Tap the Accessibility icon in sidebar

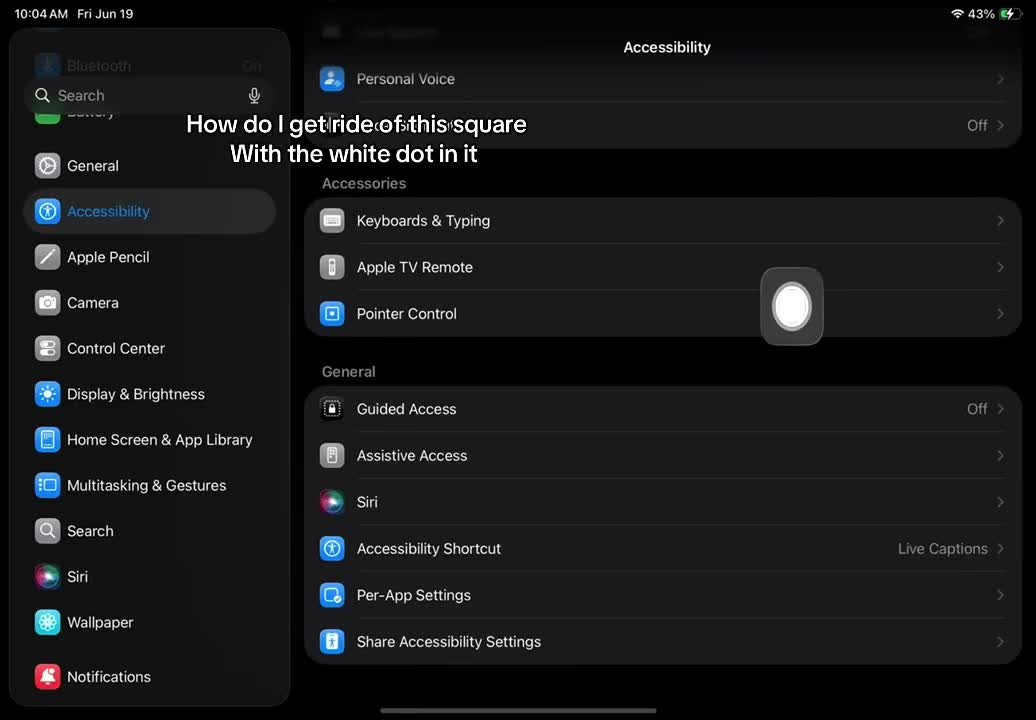48,211
